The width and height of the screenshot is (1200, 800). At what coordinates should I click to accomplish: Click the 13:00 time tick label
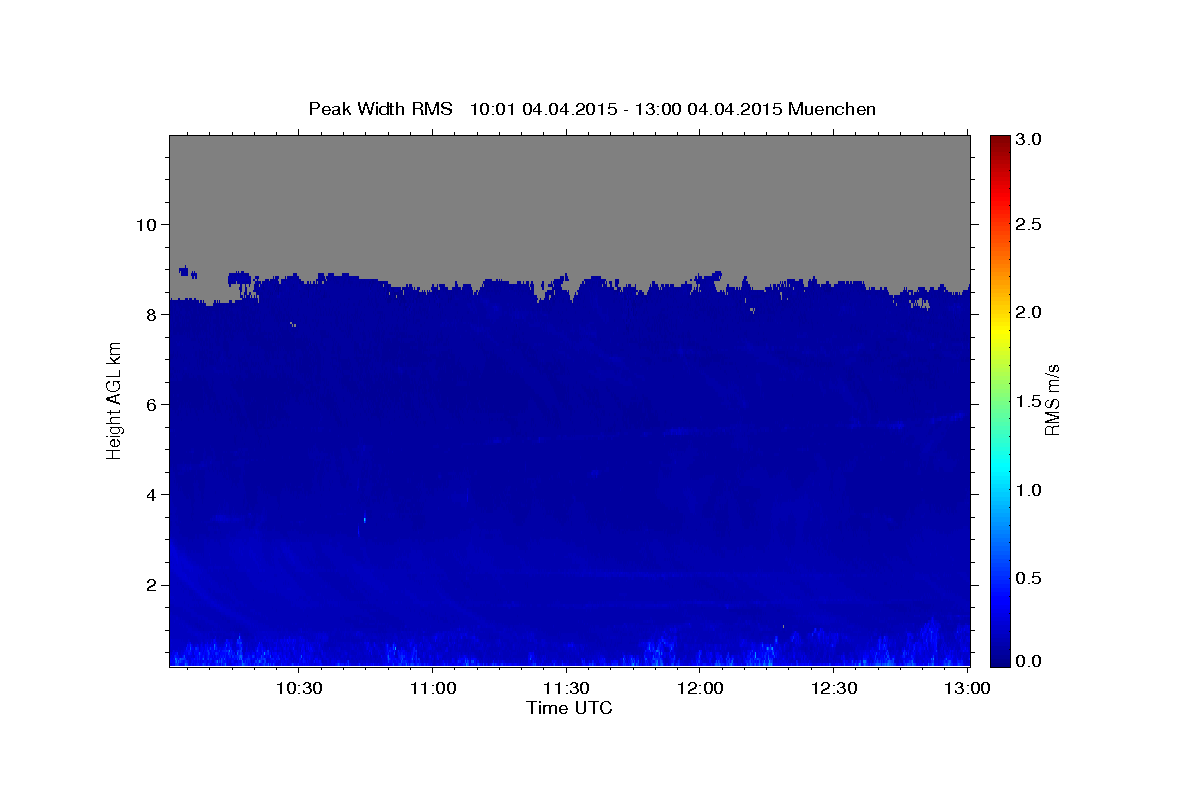(x=967, y=688)
